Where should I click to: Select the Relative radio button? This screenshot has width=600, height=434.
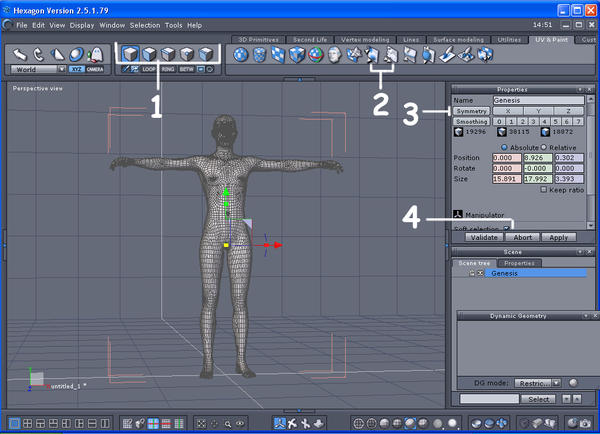(542, 147)
